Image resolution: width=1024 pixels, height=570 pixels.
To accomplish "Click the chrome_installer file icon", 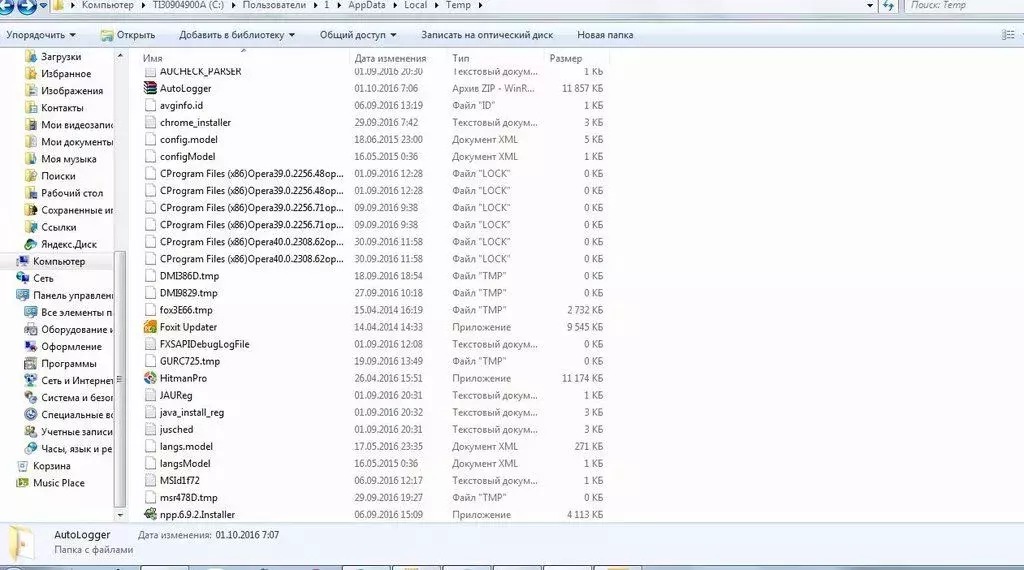I will [150, 122].
